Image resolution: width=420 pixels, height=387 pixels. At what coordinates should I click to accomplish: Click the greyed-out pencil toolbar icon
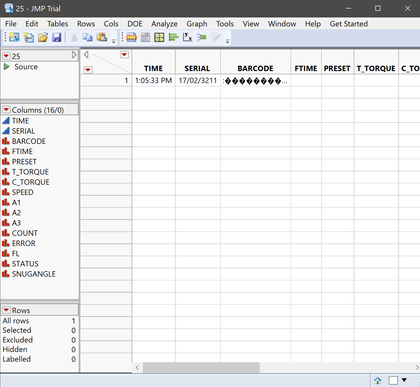click(x=216, y=37)
